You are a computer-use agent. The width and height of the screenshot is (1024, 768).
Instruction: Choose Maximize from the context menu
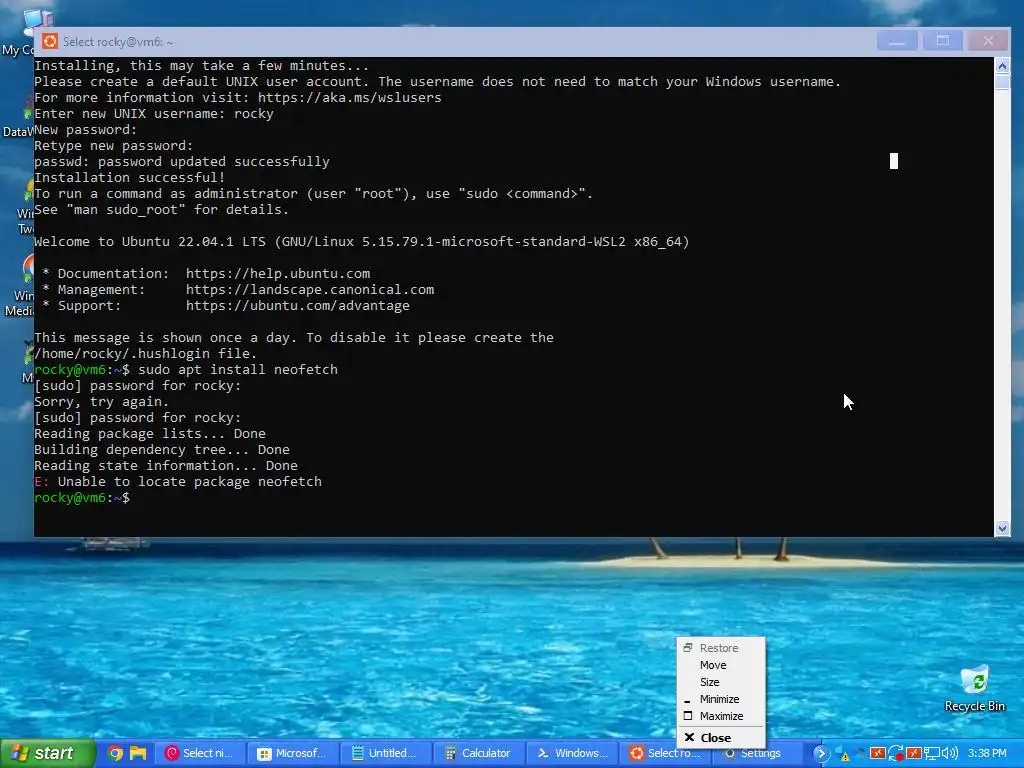721,716
